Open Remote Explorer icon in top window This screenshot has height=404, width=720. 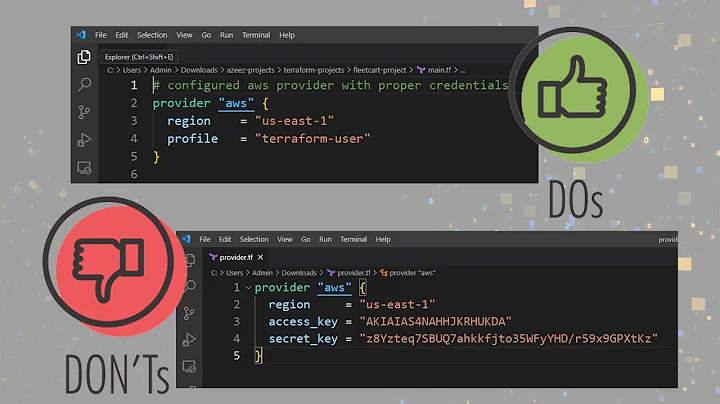[84, 168]
